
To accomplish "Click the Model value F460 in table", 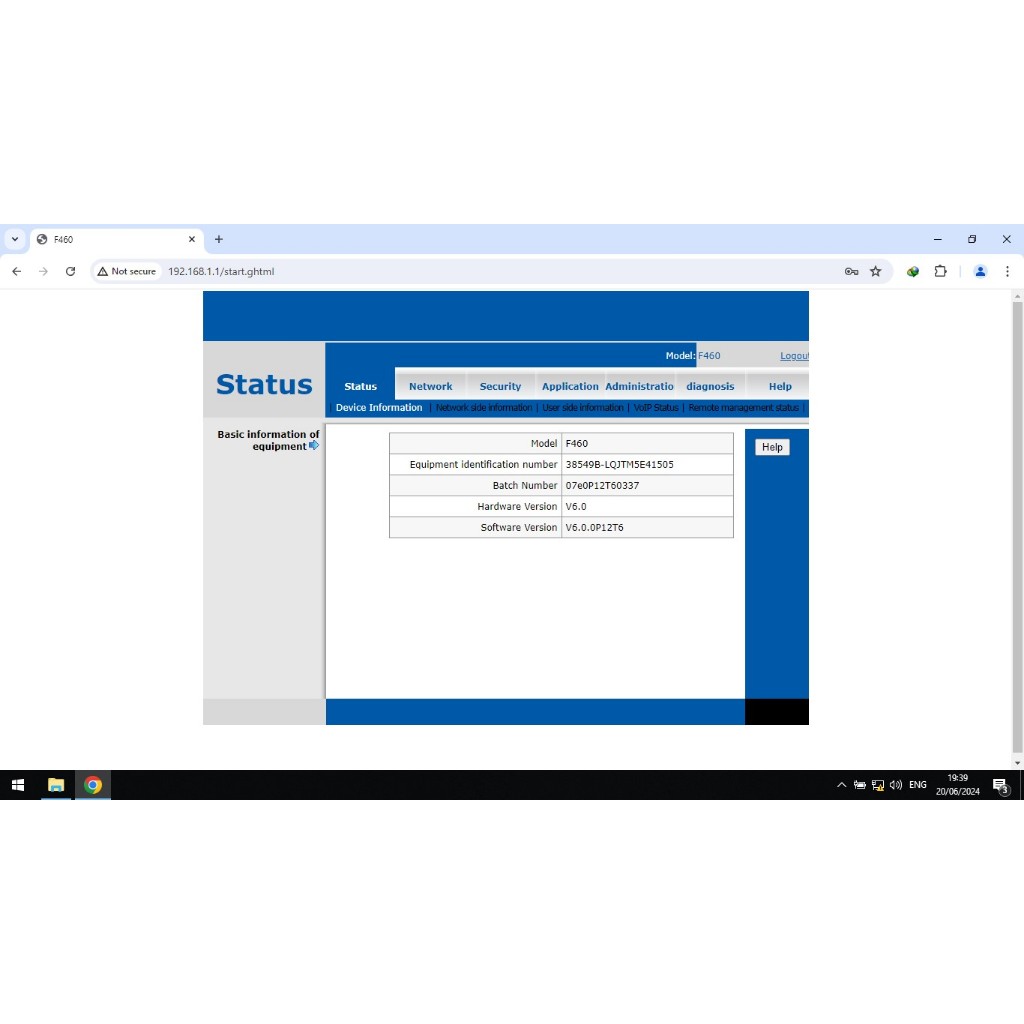I will point(577,443).
